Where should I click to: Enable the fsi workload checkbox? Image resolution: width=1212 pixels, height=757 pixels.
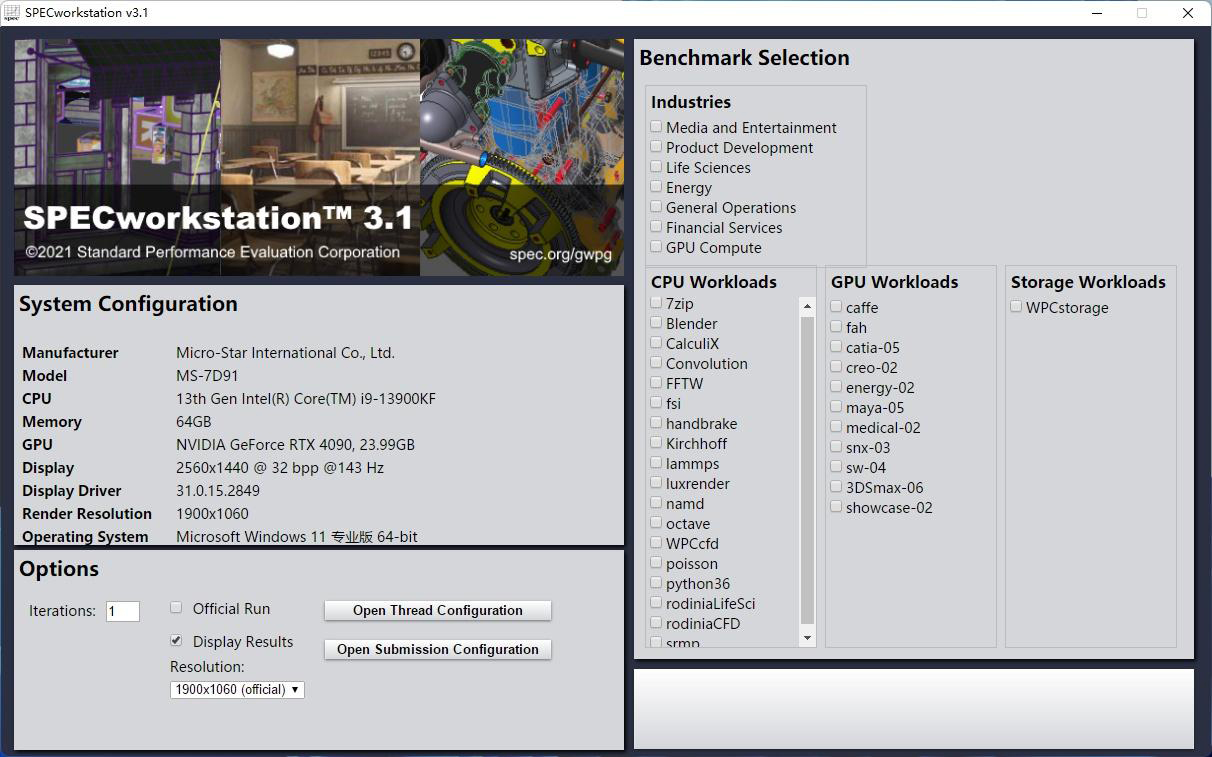(656, 402)
